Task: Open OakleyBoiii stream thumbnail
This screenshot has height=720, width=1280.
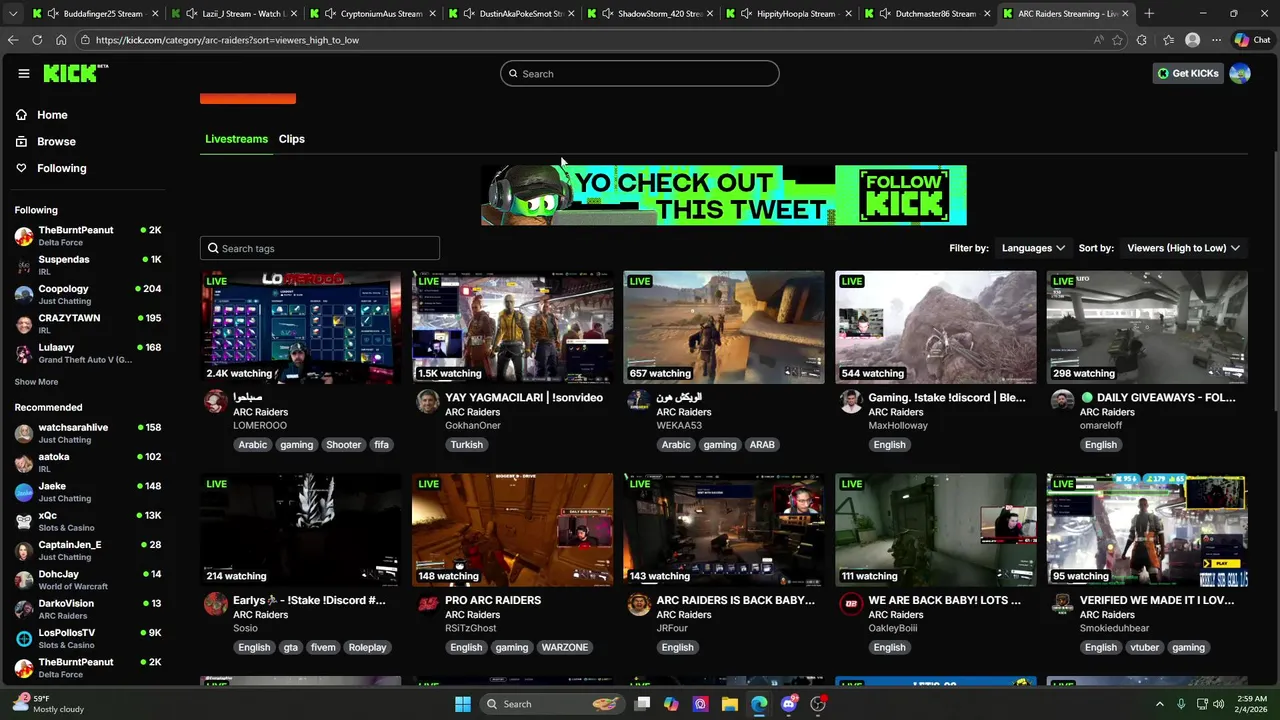Action: pyautogui.click(x=936, y=530)
